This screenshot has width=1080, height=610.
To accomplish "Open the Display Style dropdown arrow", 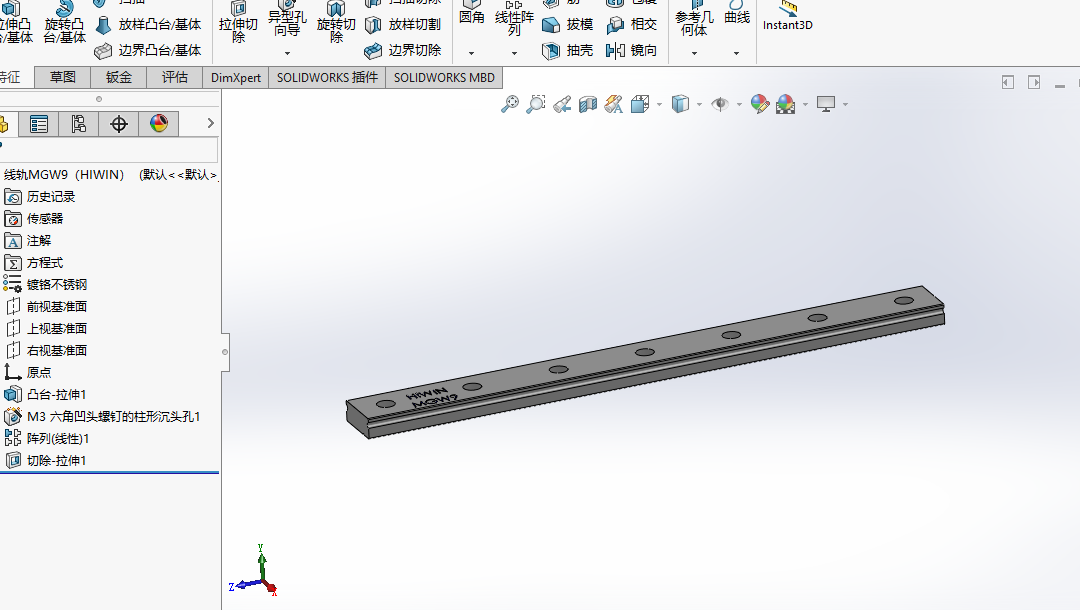I will point(699,105).
